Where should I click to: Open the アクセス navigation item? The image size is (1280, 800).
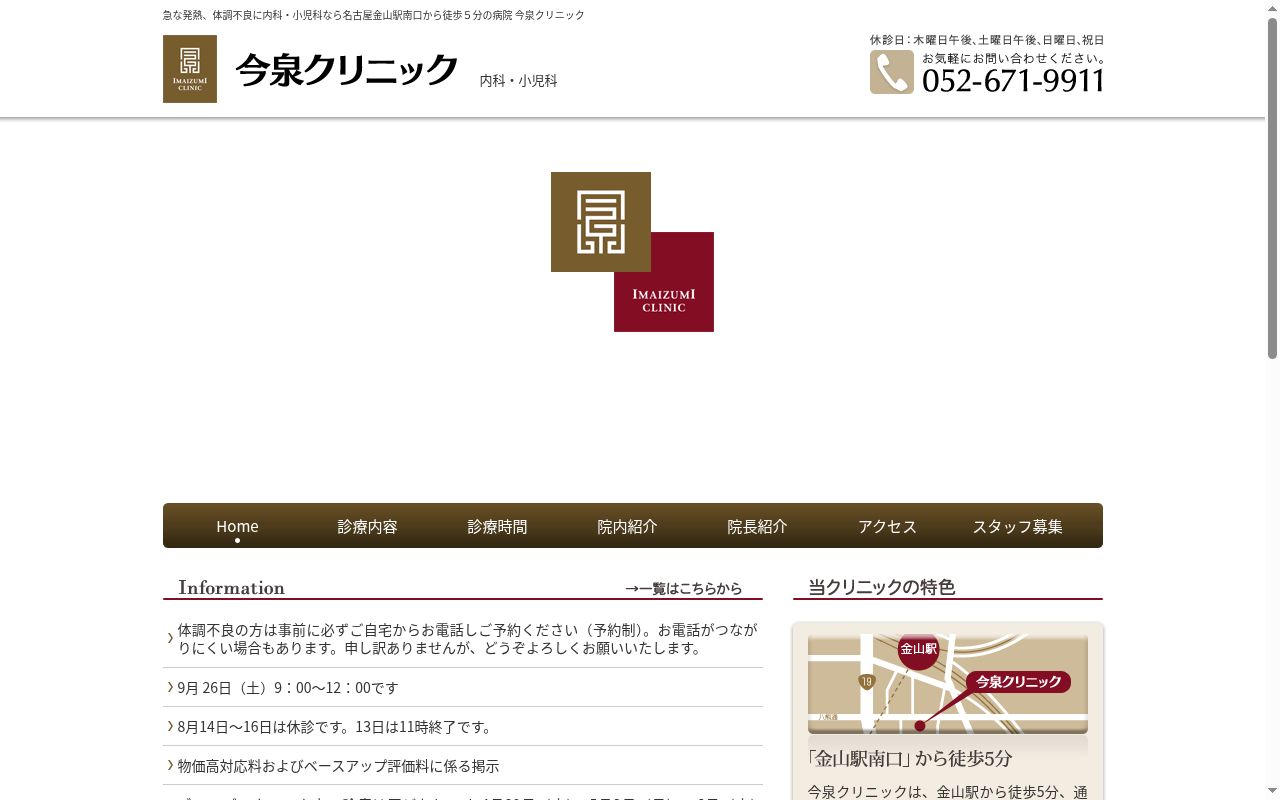(887, 526)
